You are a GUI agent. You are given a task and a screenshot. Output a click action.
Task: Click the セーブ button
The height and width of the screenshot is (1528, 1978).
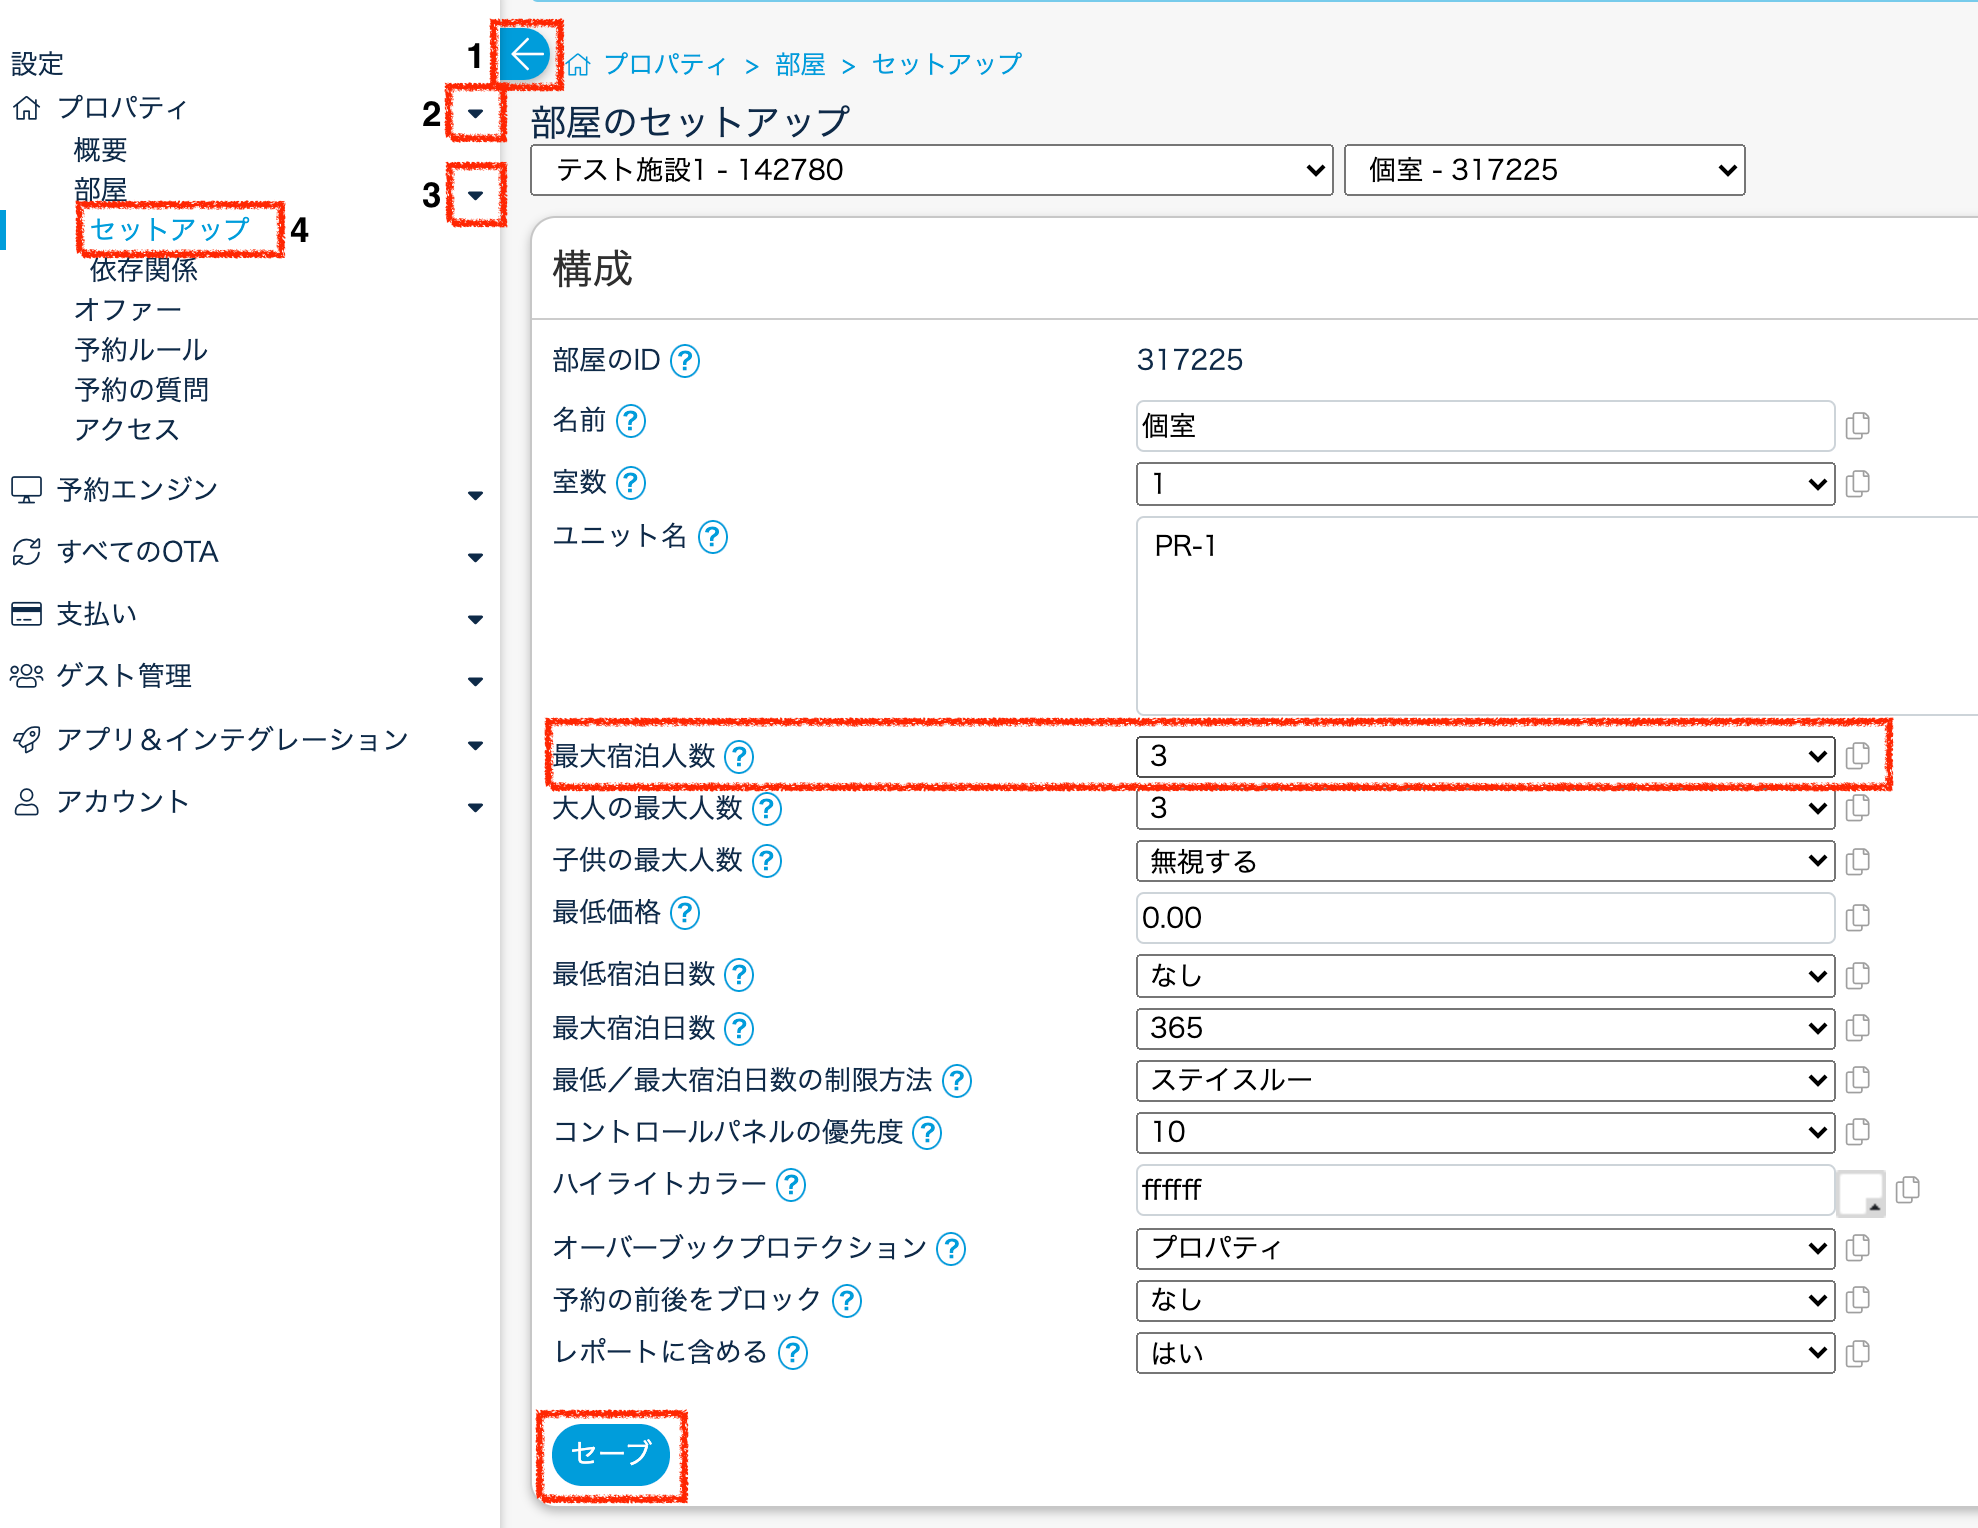tap(610, 1454)
